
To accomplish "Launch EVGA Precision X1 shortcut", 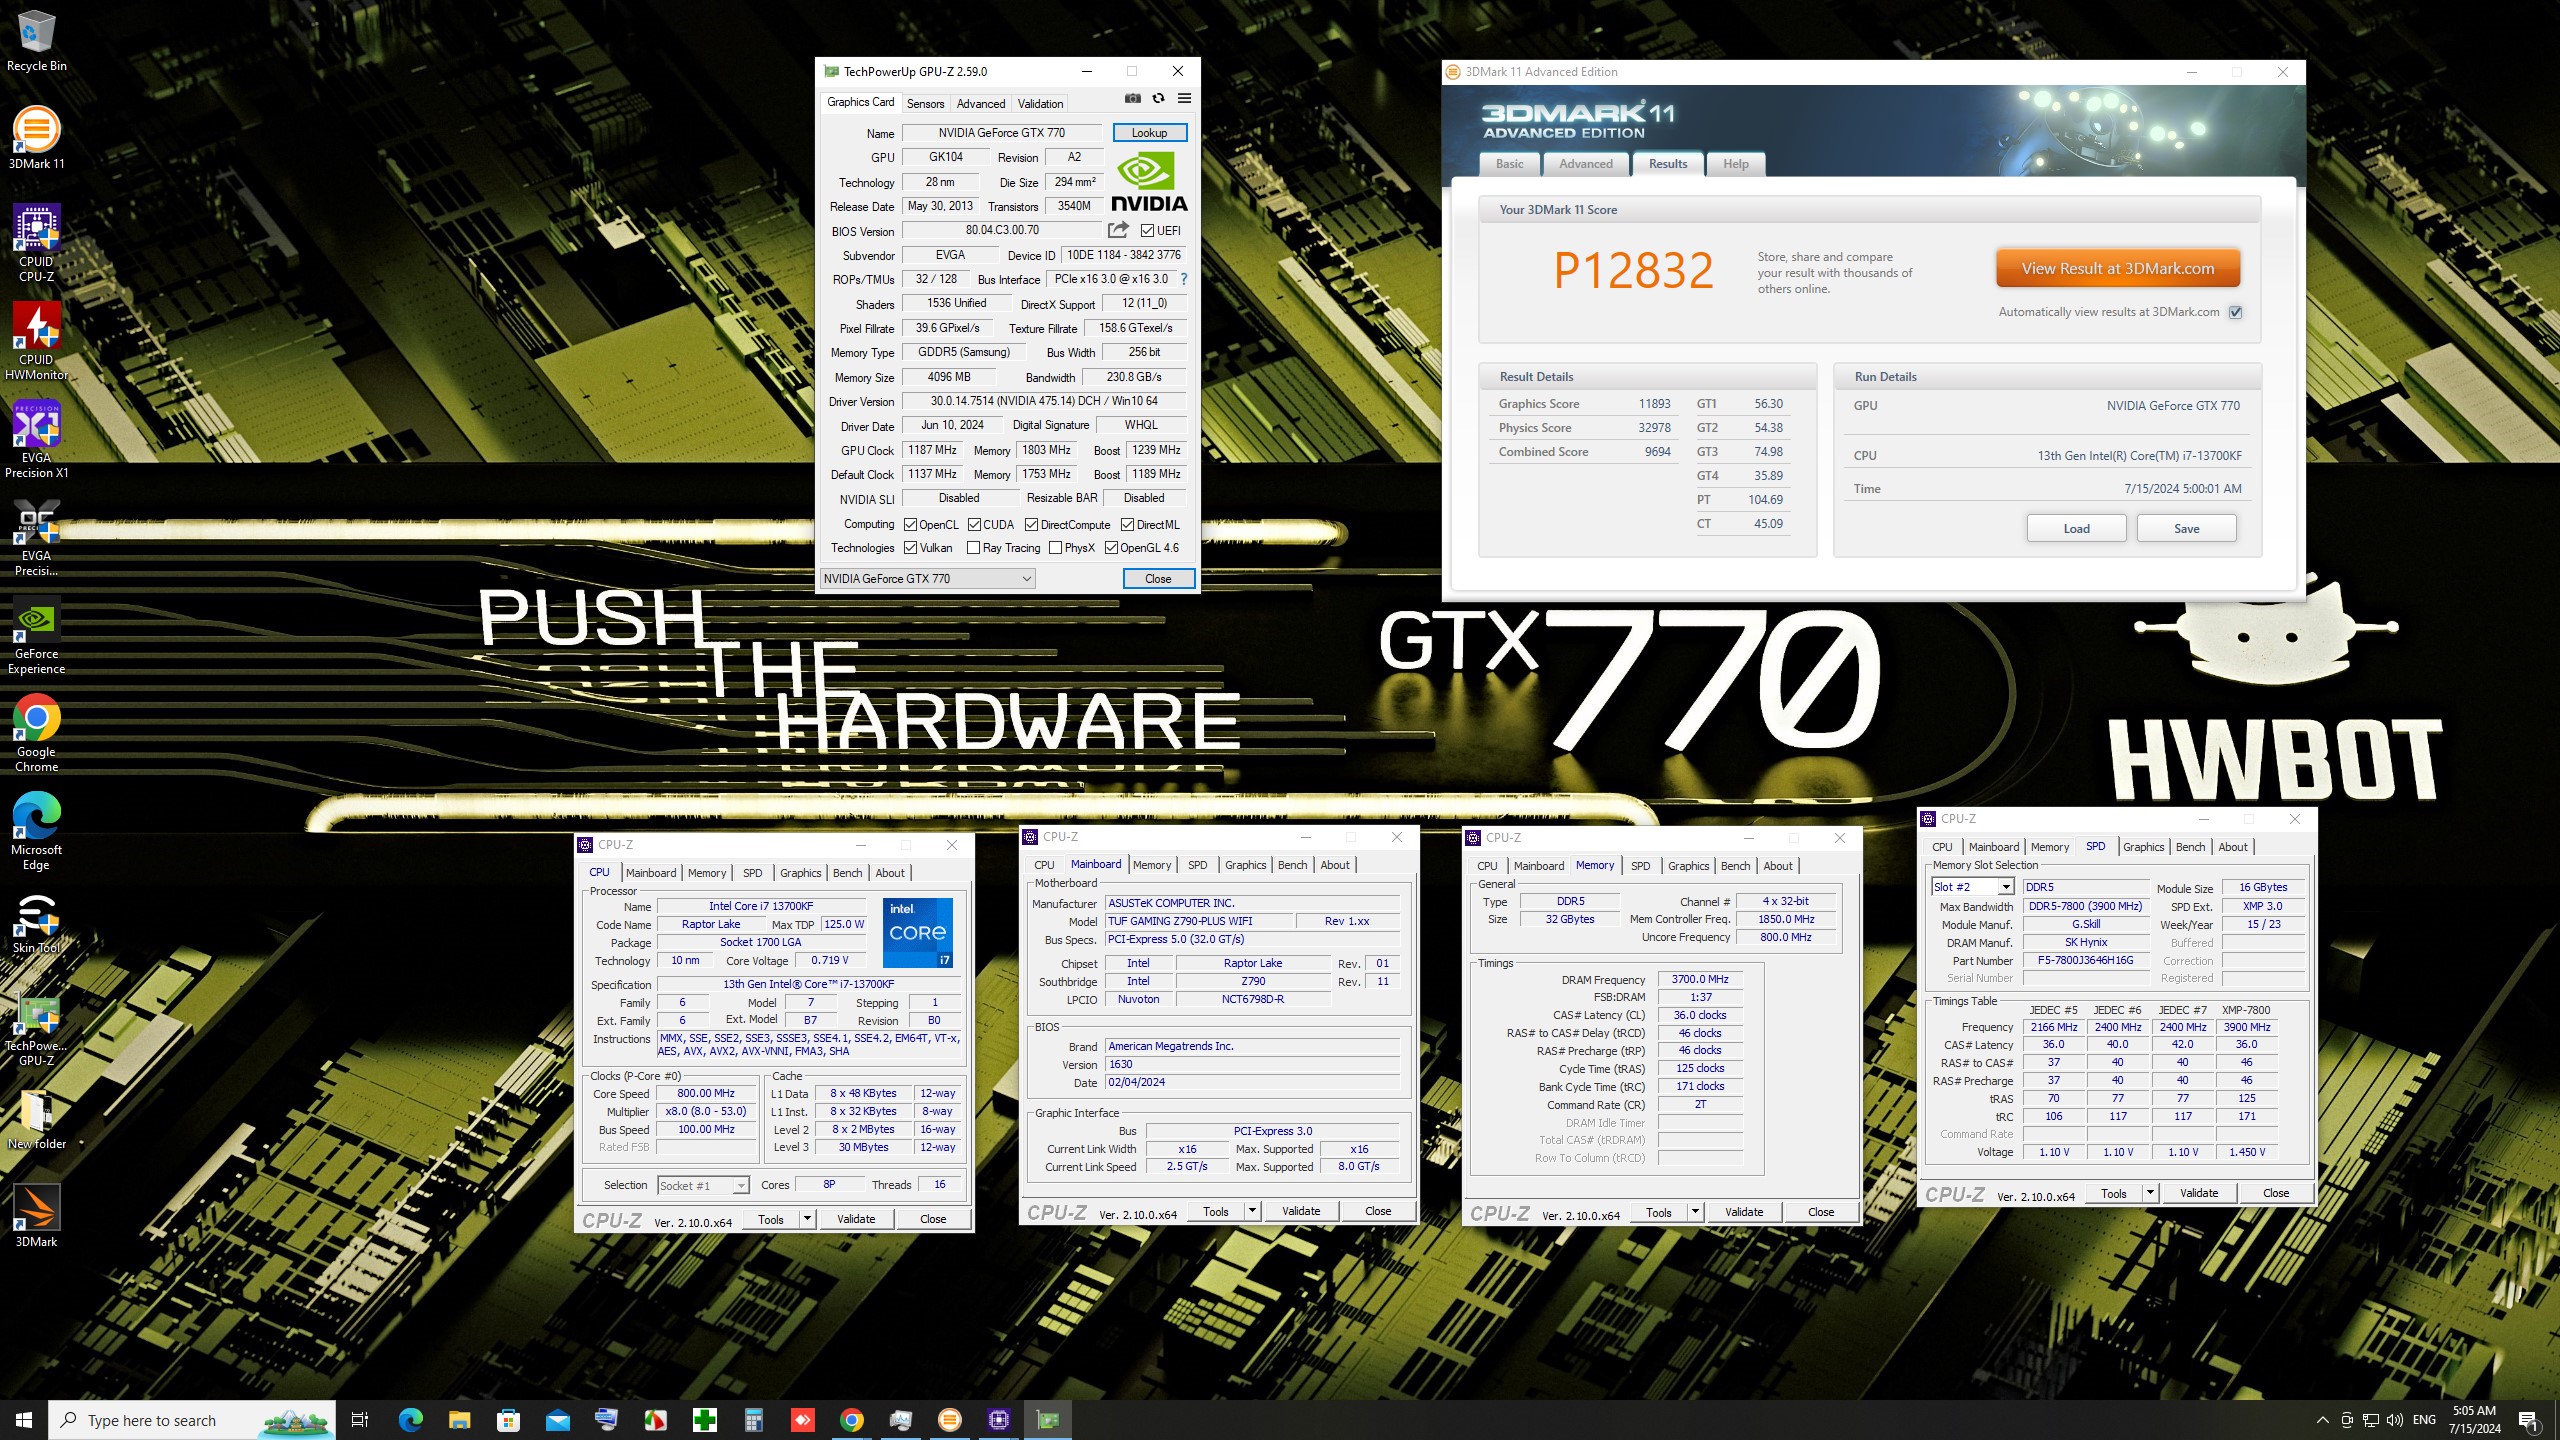I will [36, 439].
